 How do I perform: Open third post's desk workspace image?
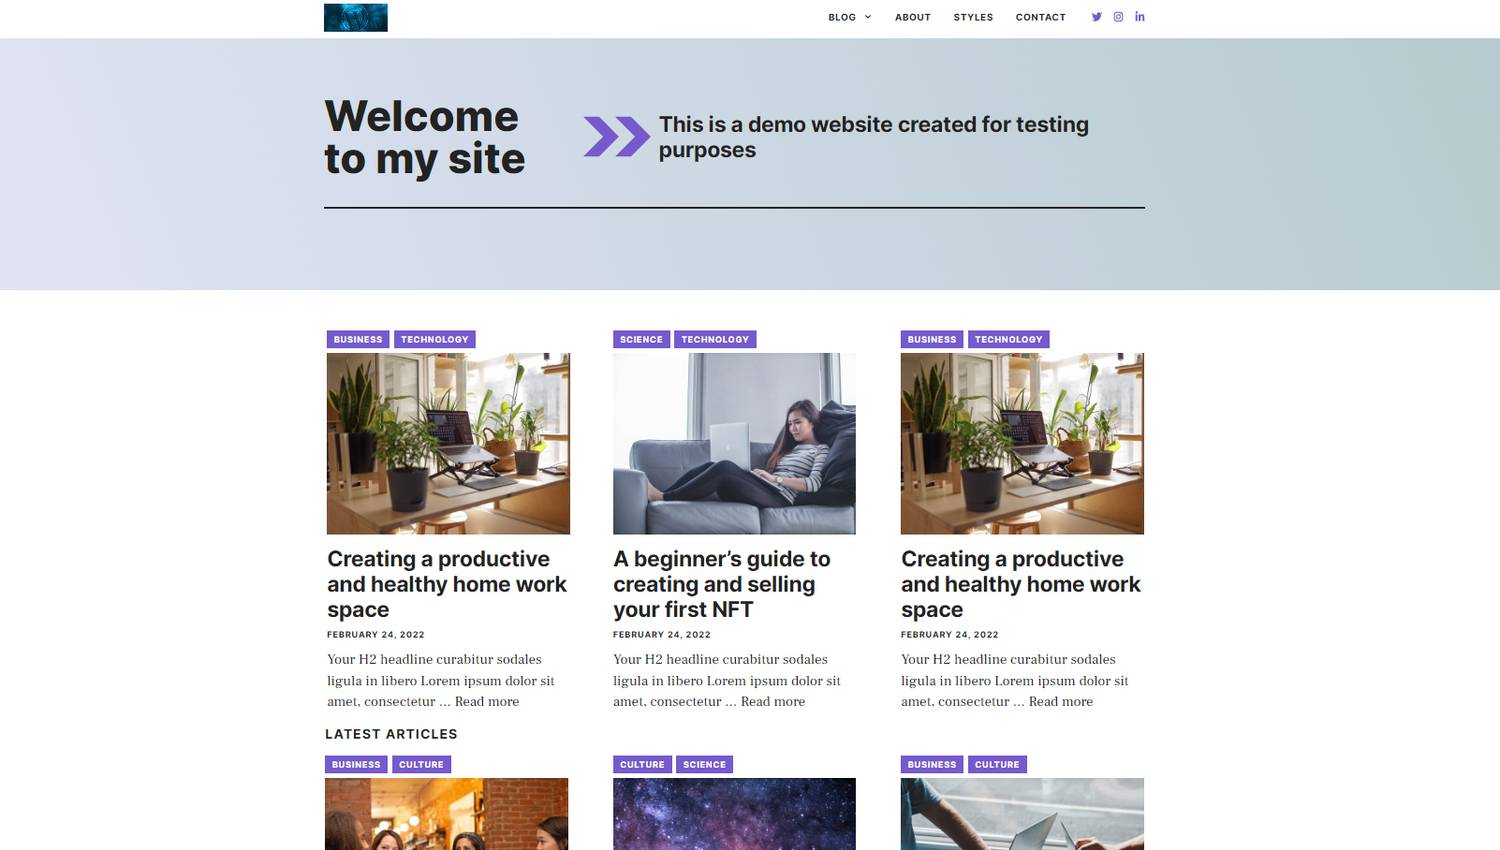[x=1022, y=443]
